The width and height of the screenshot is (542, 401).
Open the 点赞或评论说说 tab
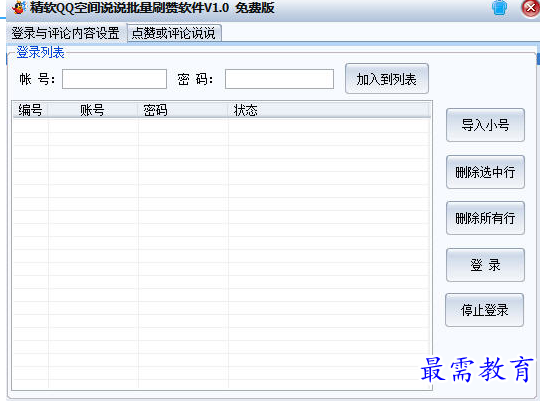click(x=174, y=33)
